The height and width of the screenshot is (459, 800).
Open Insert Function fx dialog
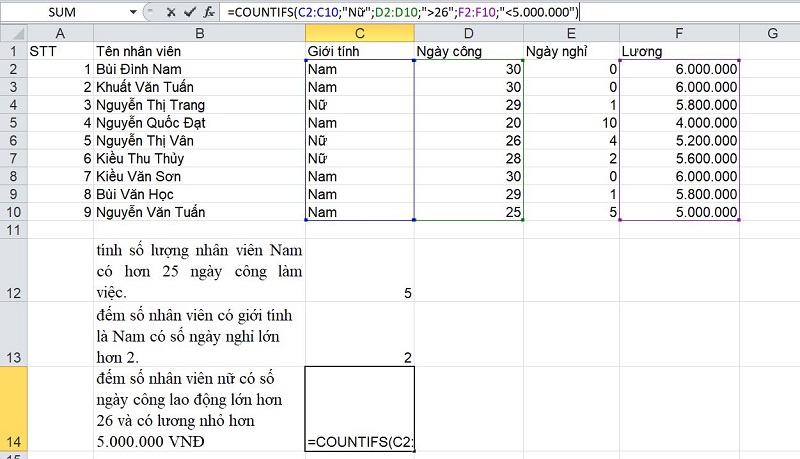pyautogui.click(x=209, y=12)
